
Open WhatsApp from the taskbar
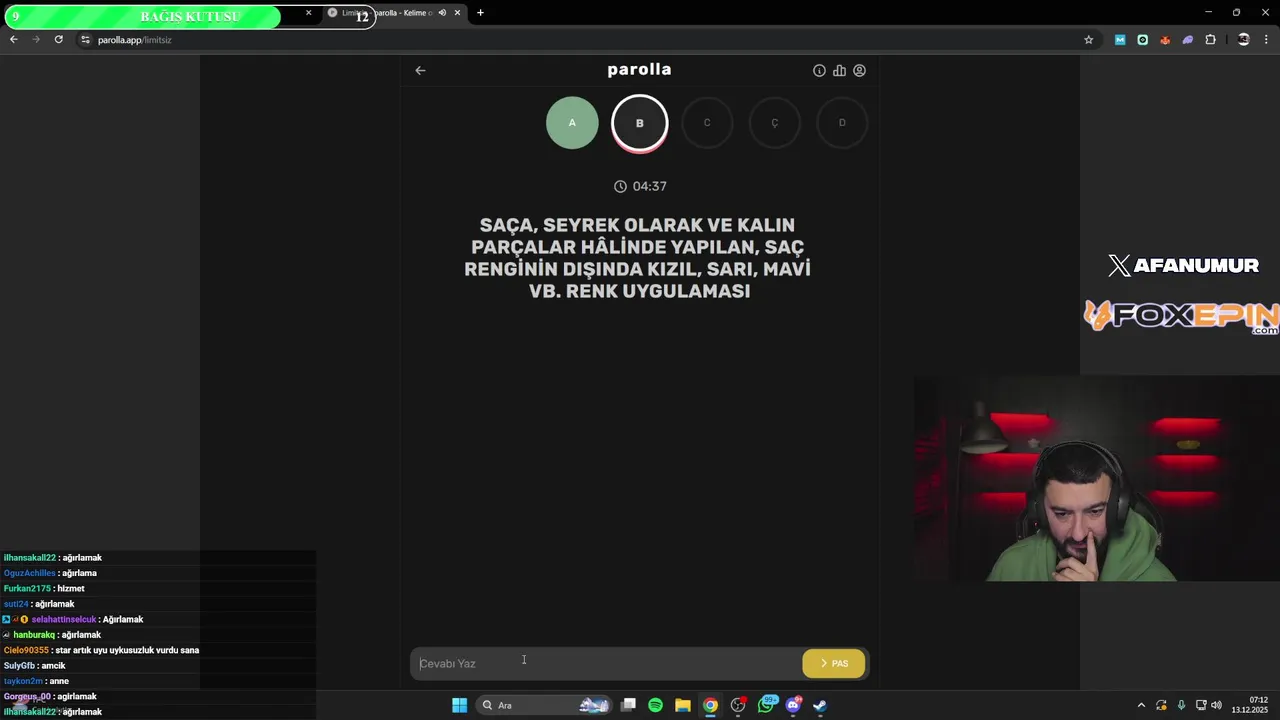(x=767, y=704)
